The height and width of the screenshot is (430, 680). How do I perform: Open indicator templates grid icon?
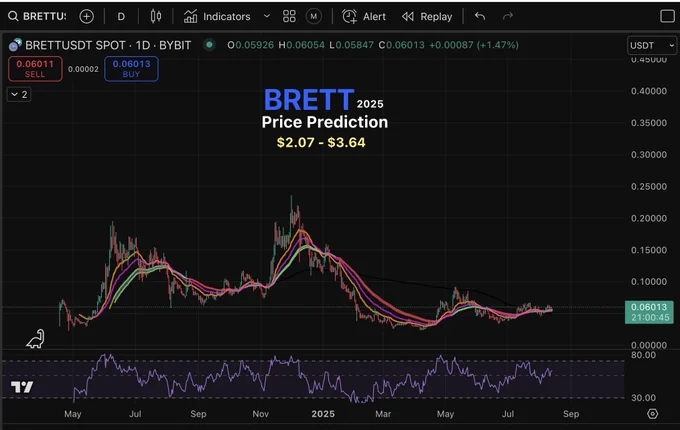[289, 16]
